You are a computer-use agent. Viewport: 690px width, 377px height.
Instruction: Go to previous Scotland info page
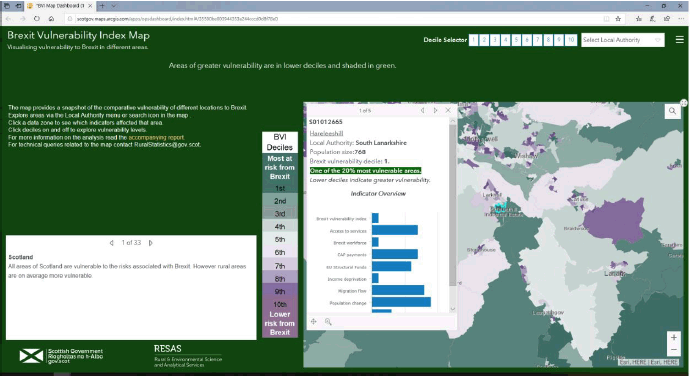tap(111, 243)
